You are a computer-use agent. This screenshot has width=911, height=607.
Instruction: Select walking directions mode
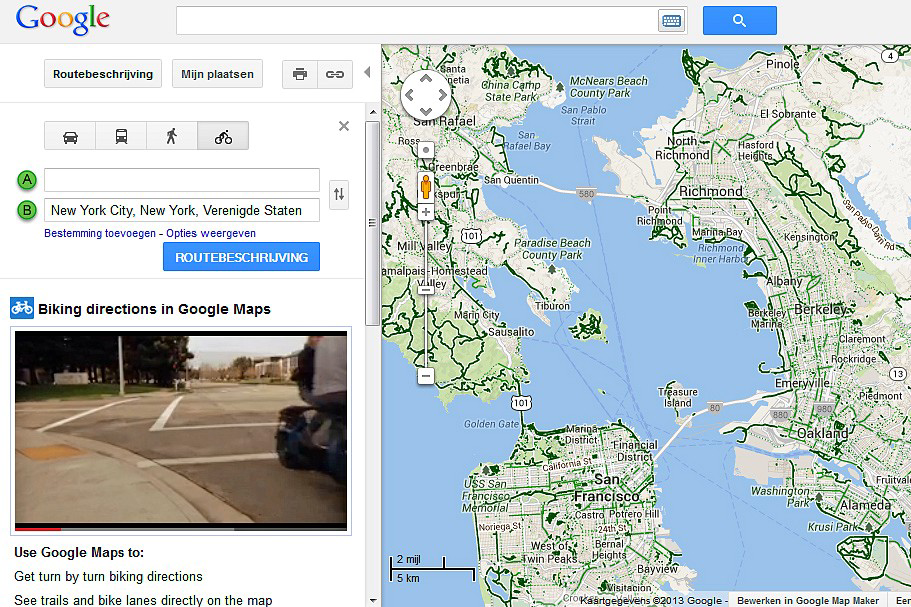click(172, 135)
